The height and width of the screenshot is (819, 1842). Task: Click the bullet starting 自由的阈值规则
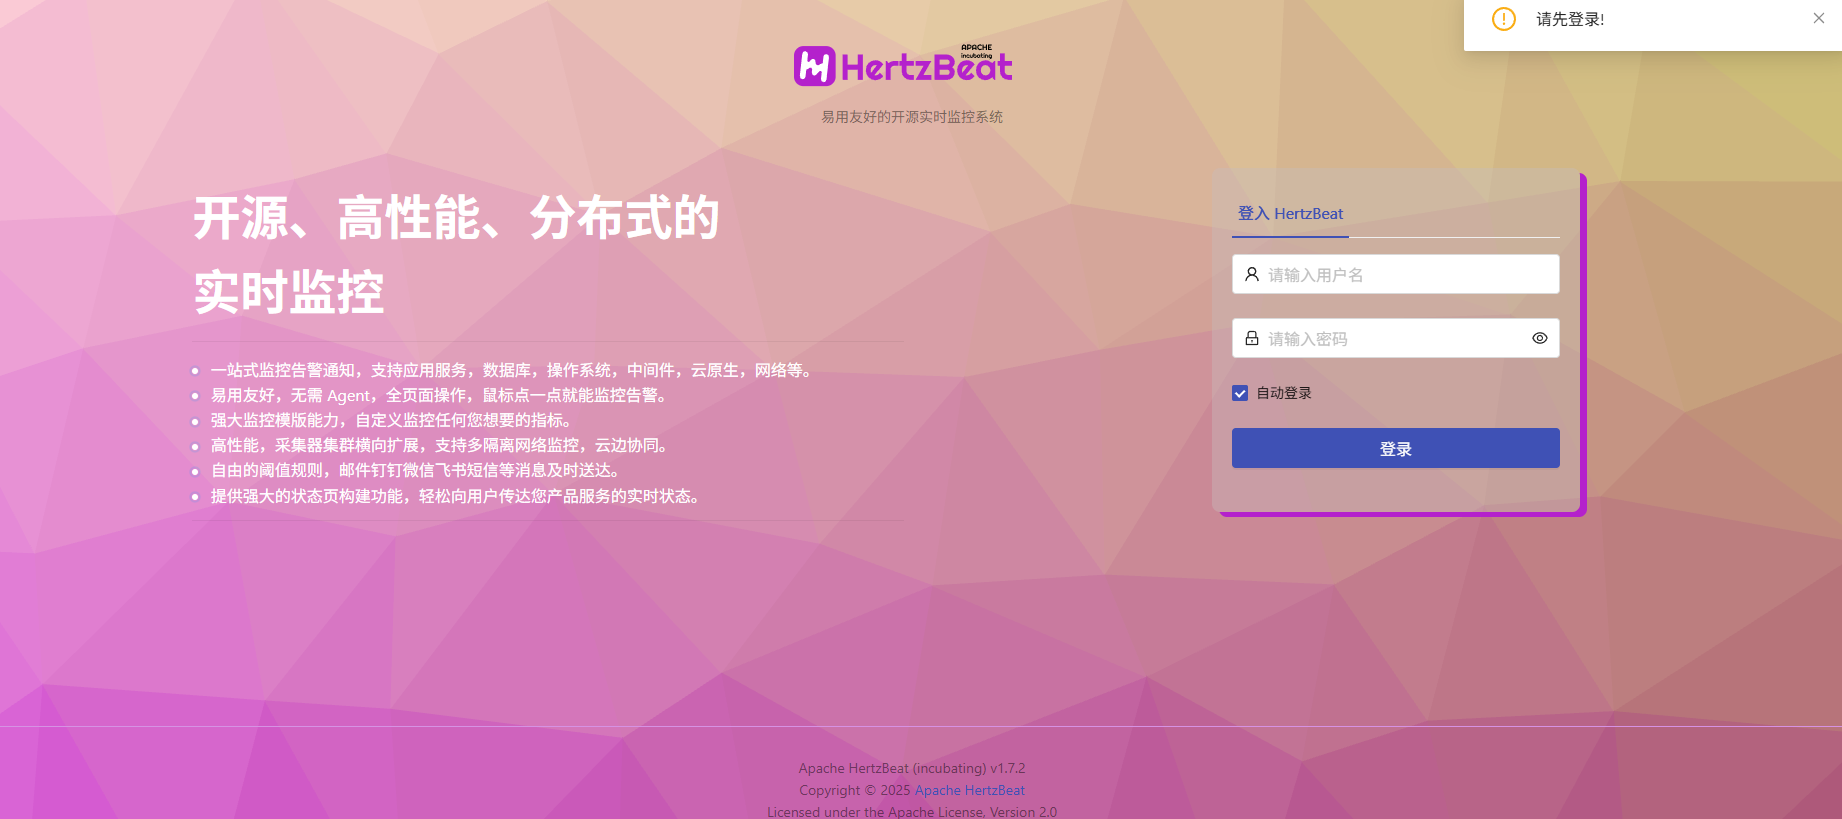coord(418,470)
